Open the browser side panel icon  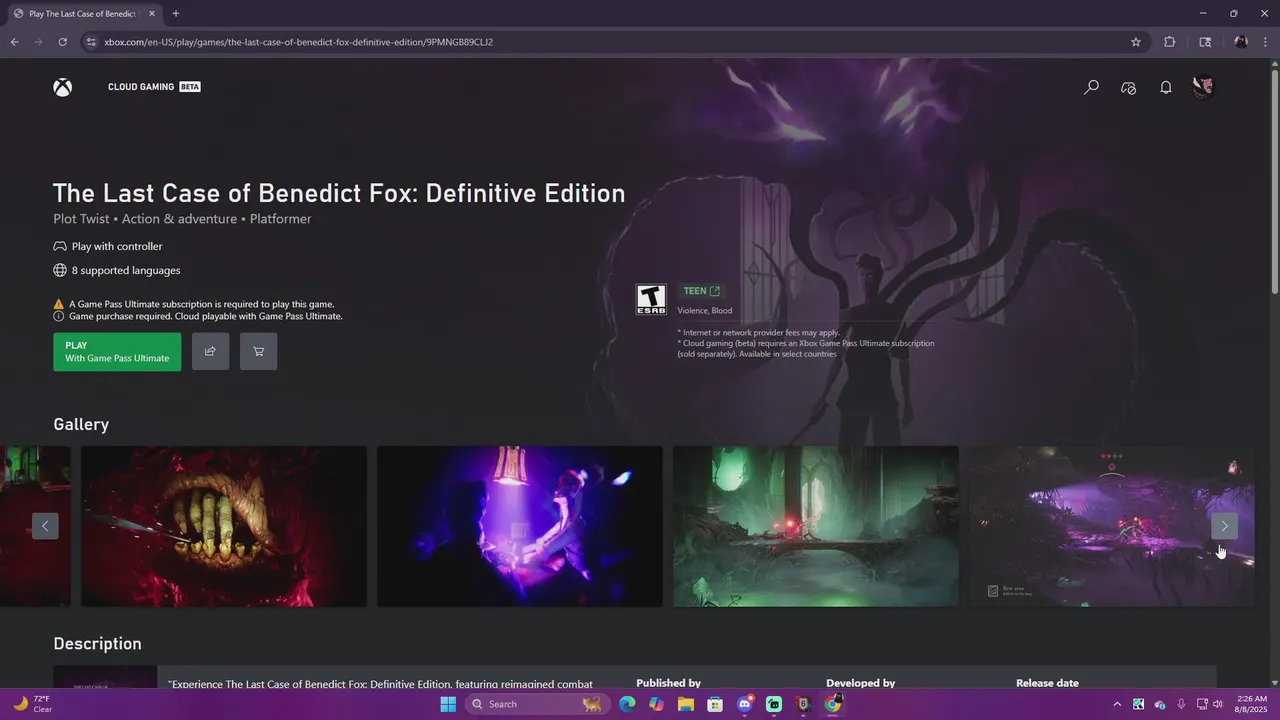point(1205,42)
